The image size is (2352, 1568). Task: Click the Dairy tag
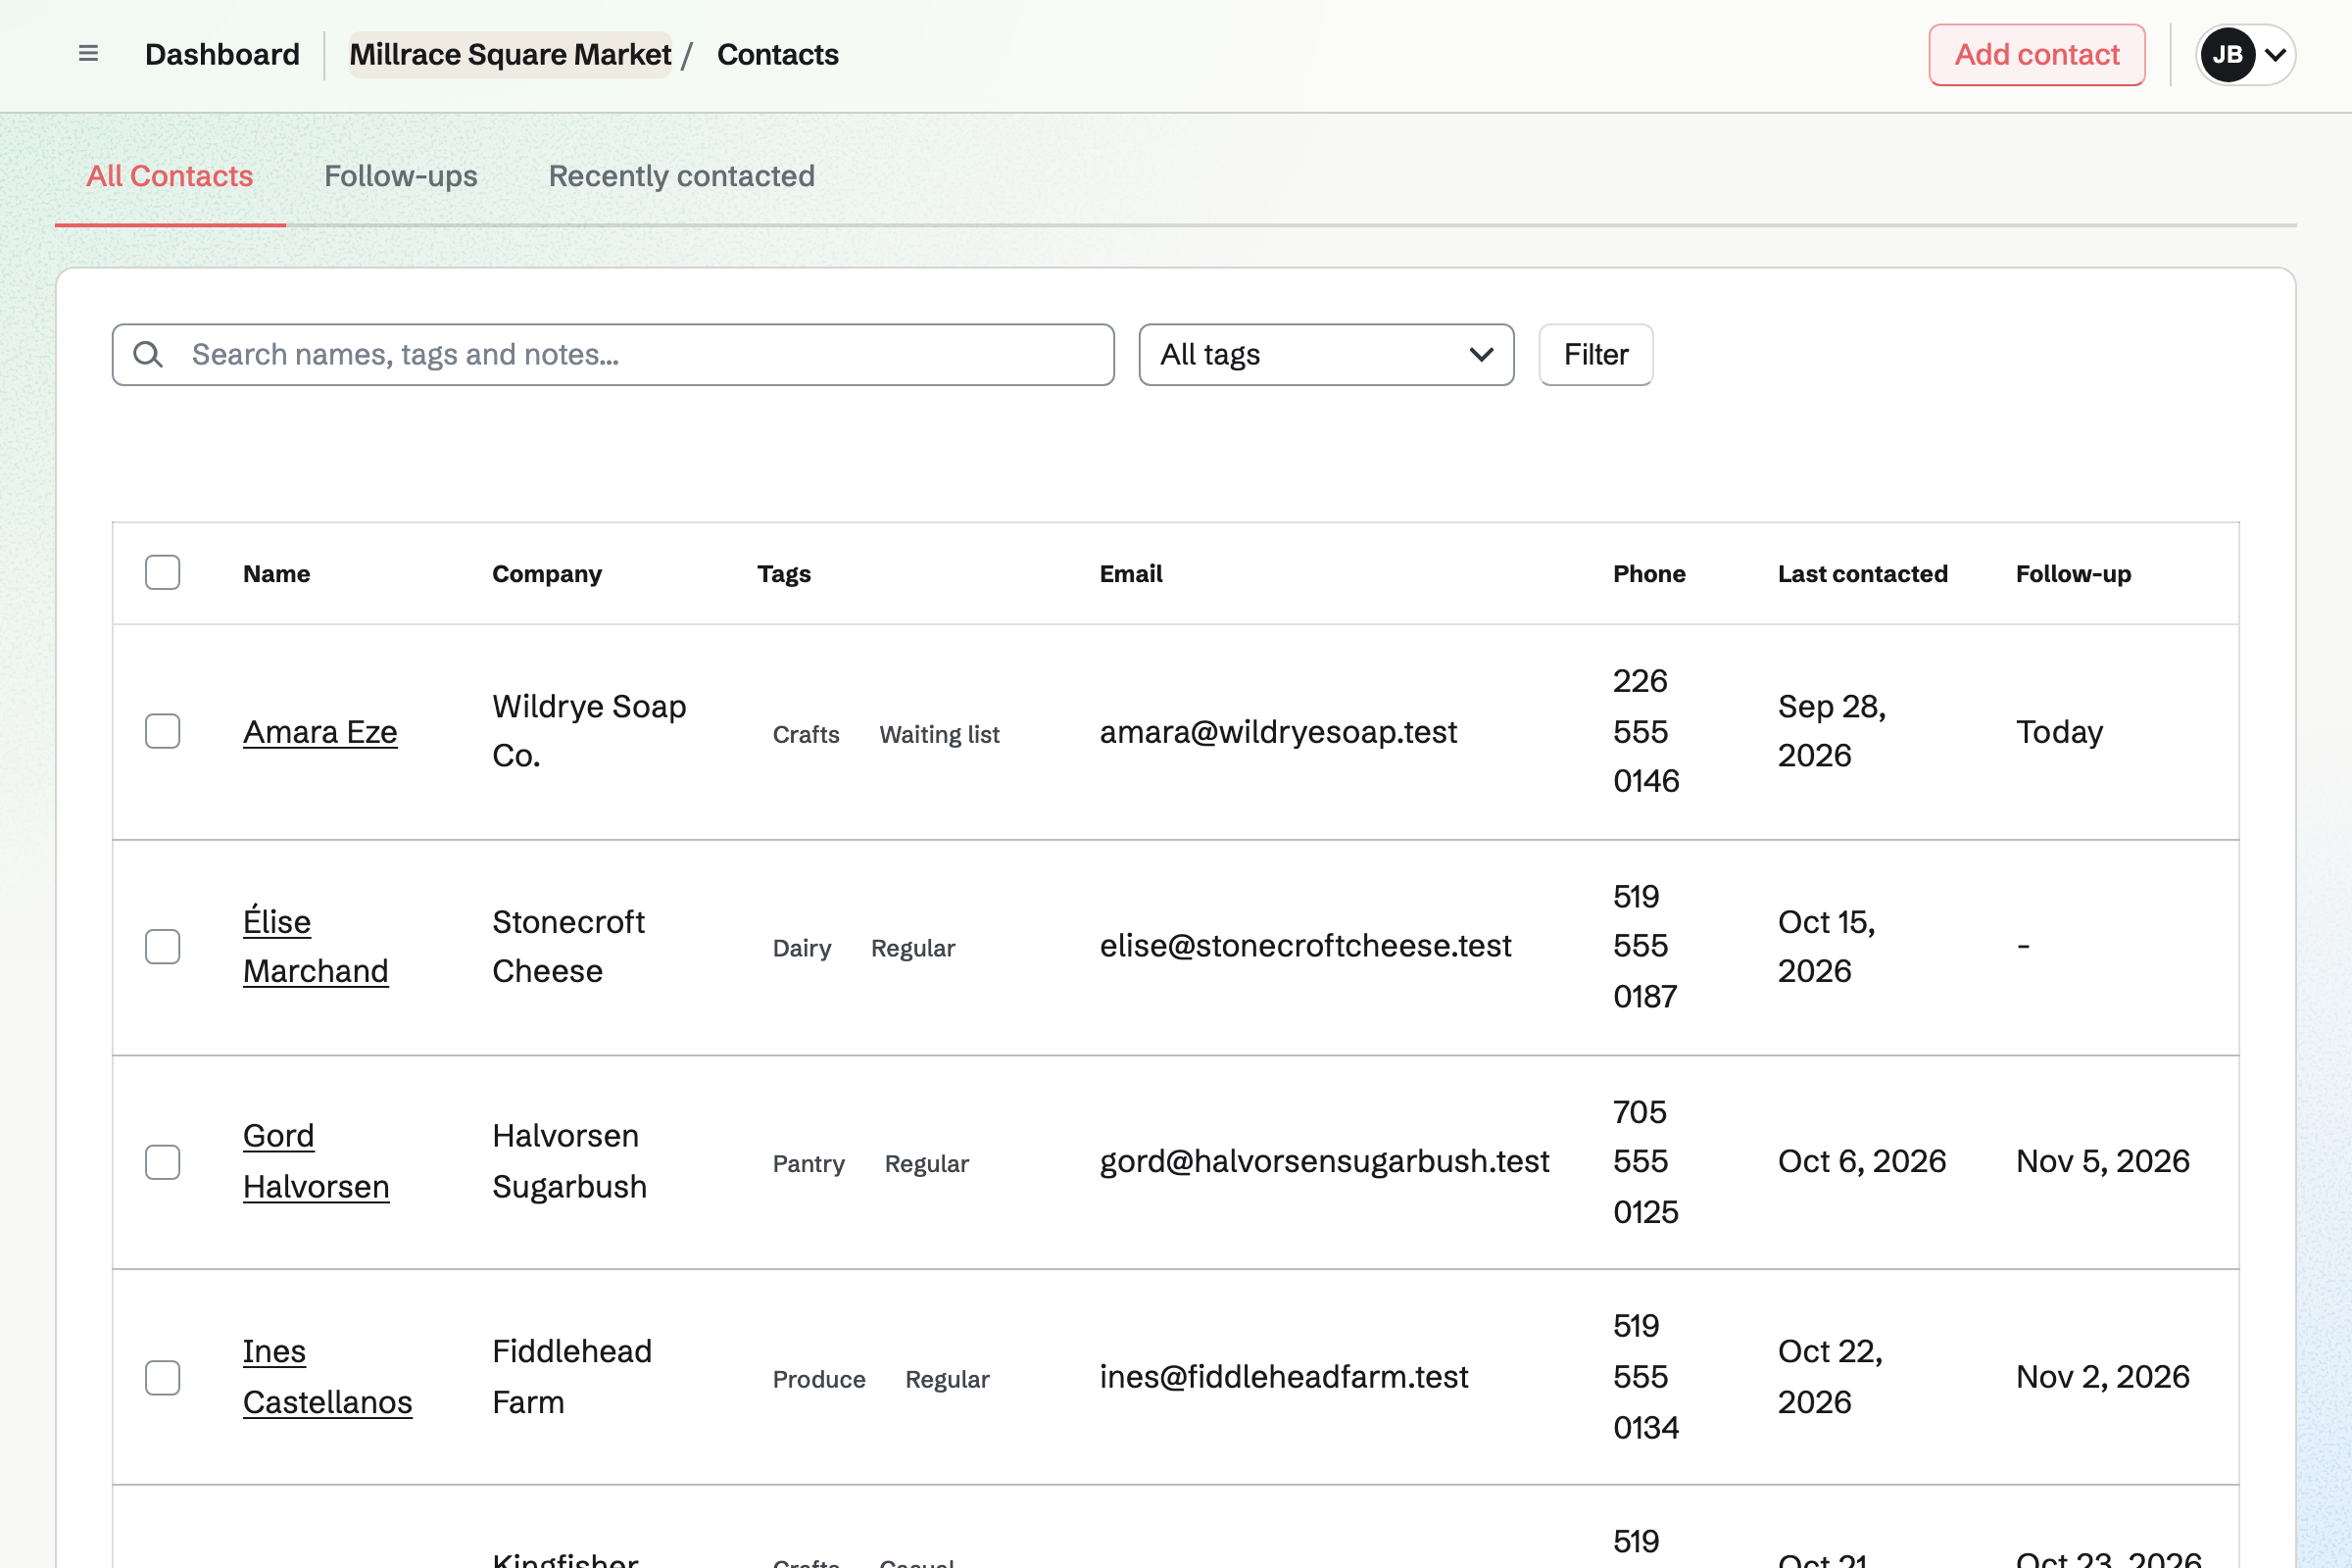802,948
